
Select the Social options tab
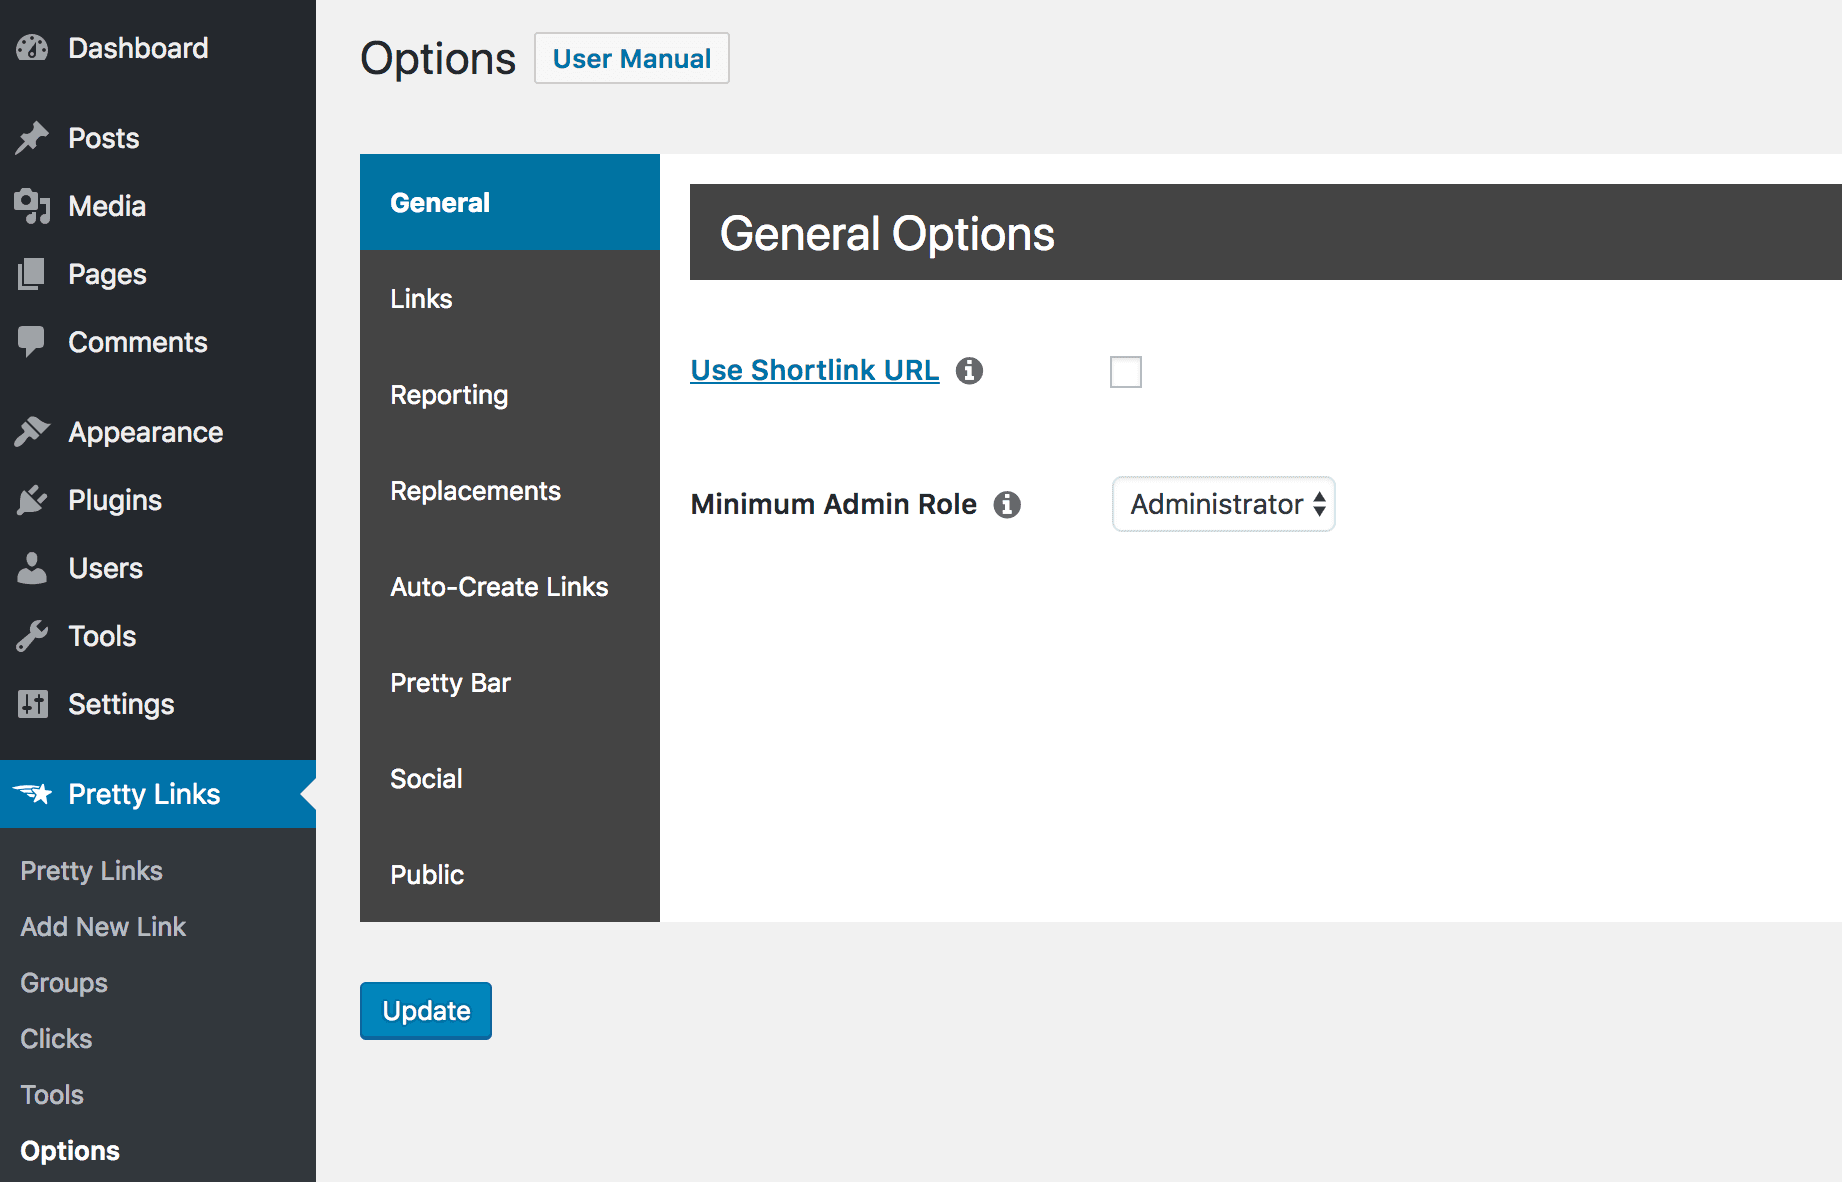tap(426, 778)
